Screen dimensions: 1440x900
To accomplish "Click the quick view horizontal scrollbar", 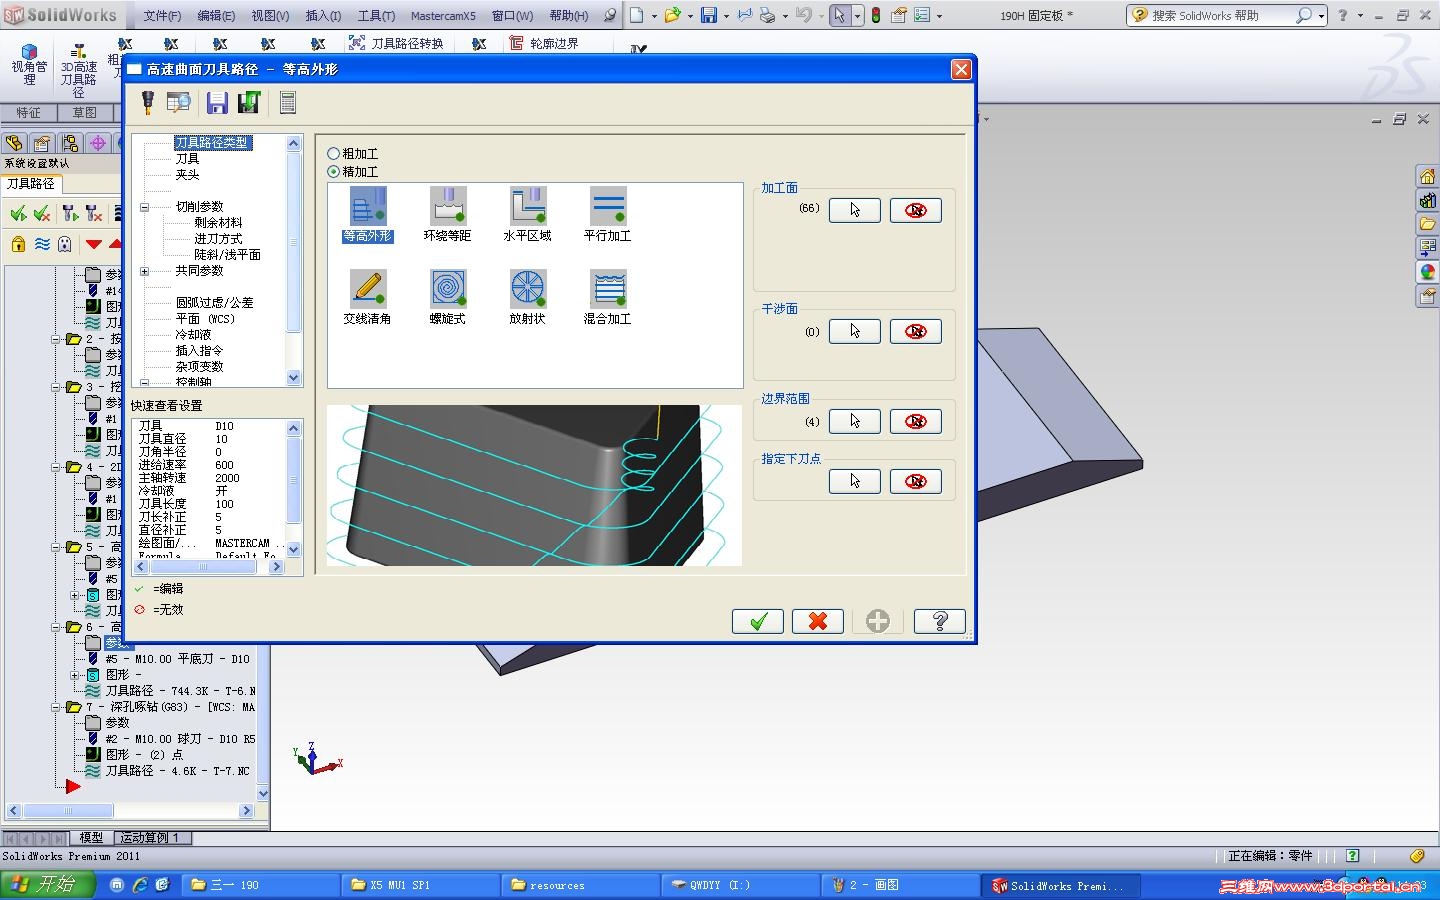I will pyautogui.click(x=208, y=566).
